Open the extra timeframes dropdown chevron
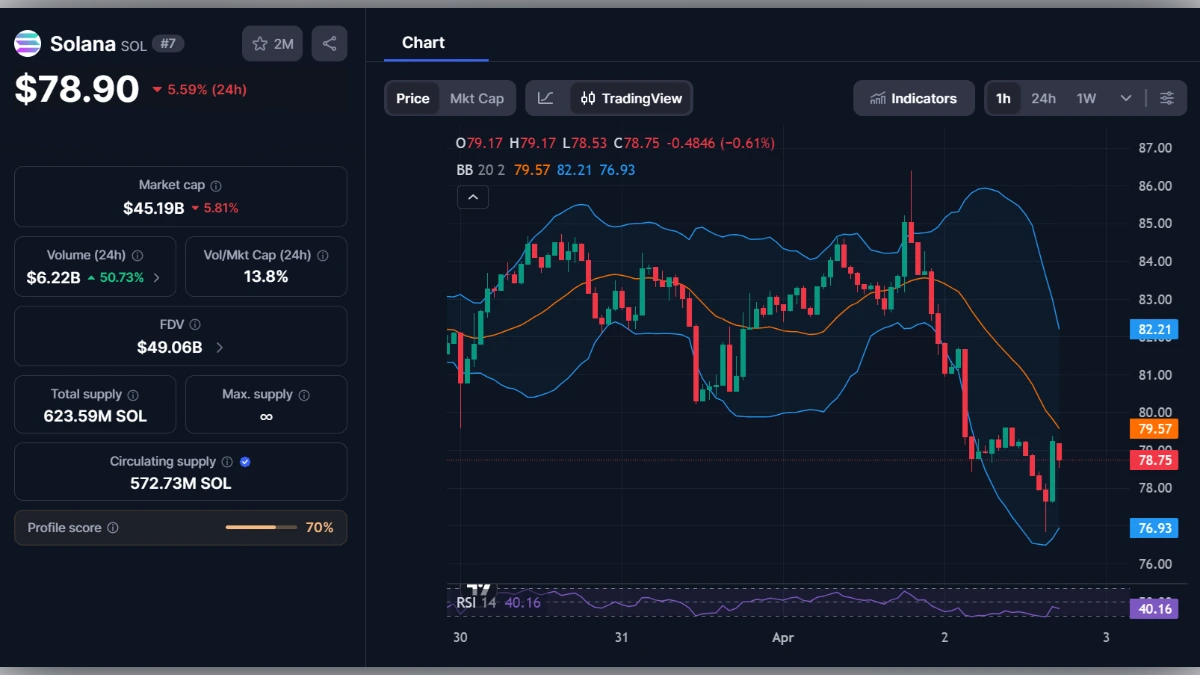Screen dimensions: 1200x675 pyautogui.click(x=1124, y=98)
